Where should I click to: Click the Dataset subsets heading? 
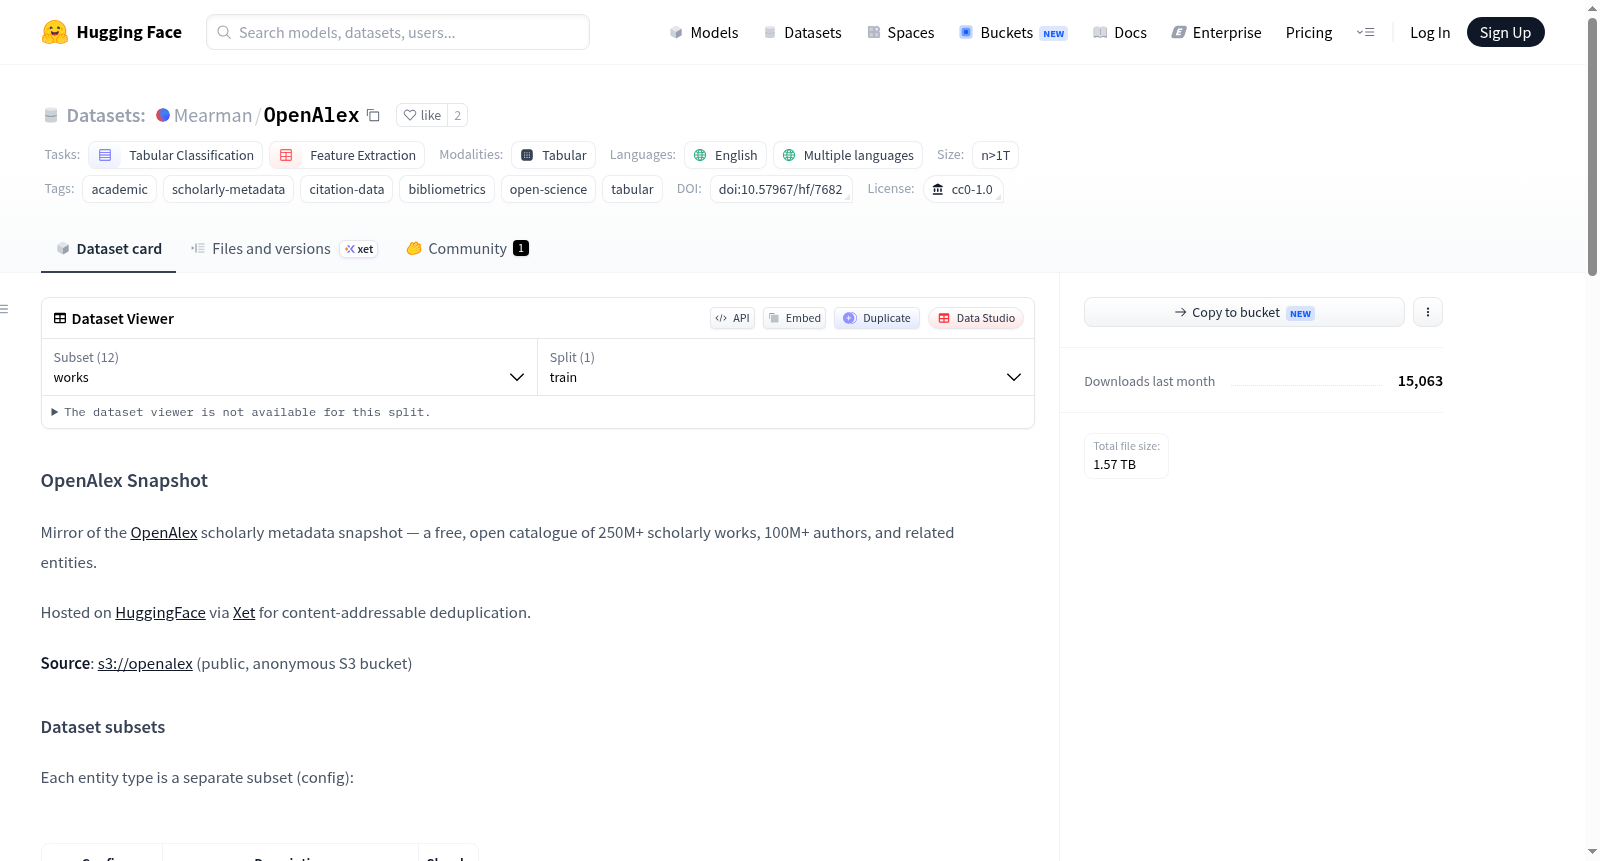click(x=103, y=727)
